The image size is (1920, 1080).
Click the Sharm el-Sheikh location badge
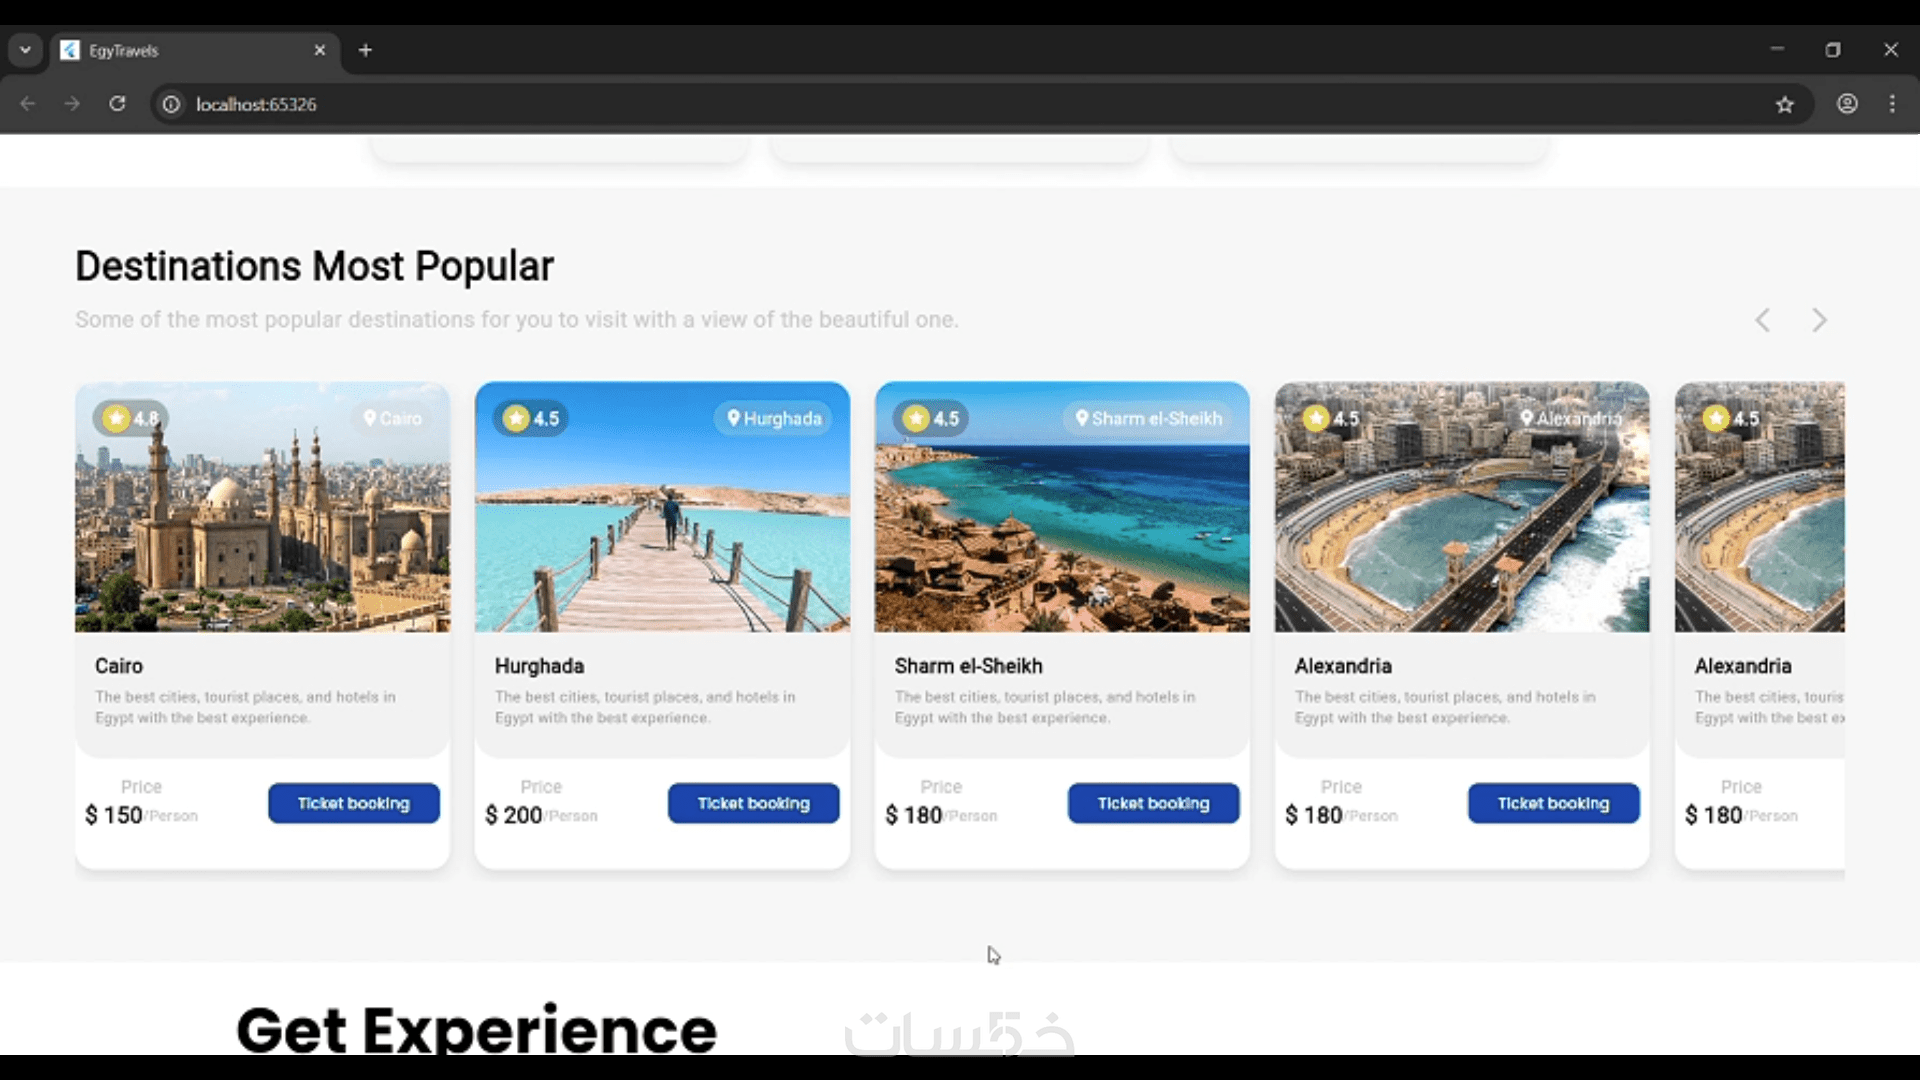point(1149,418)
